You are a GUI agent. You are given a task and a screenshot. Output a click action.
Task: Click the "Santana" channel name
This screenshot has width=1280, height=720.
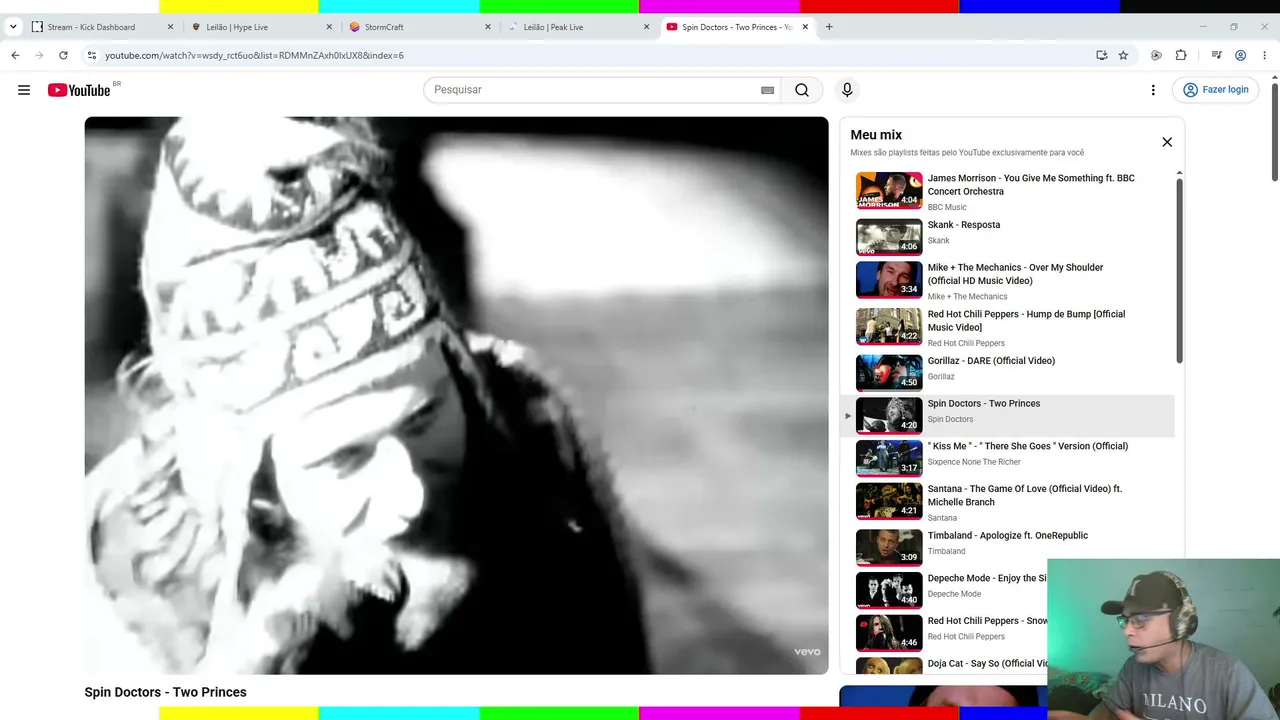pyautogui.click(x=942, y=518)
